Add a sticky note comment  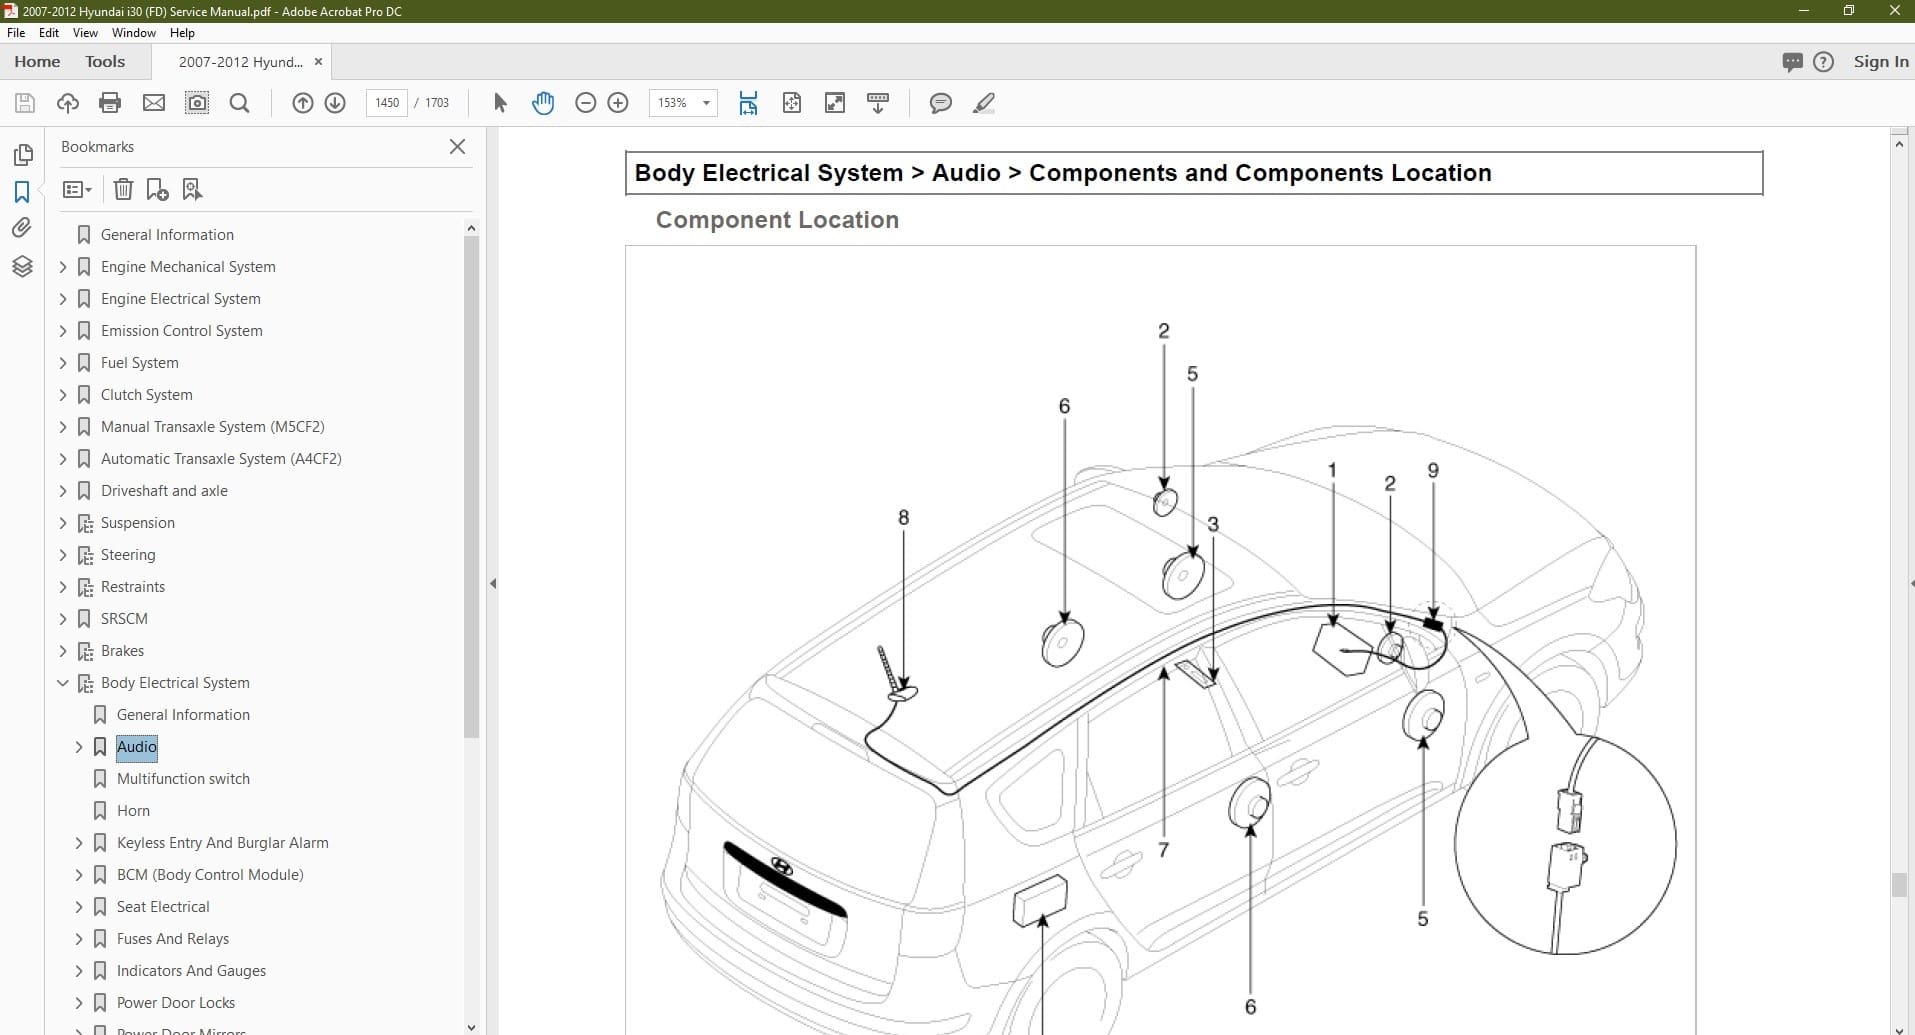pyautogui.click(x=940, y=103)
